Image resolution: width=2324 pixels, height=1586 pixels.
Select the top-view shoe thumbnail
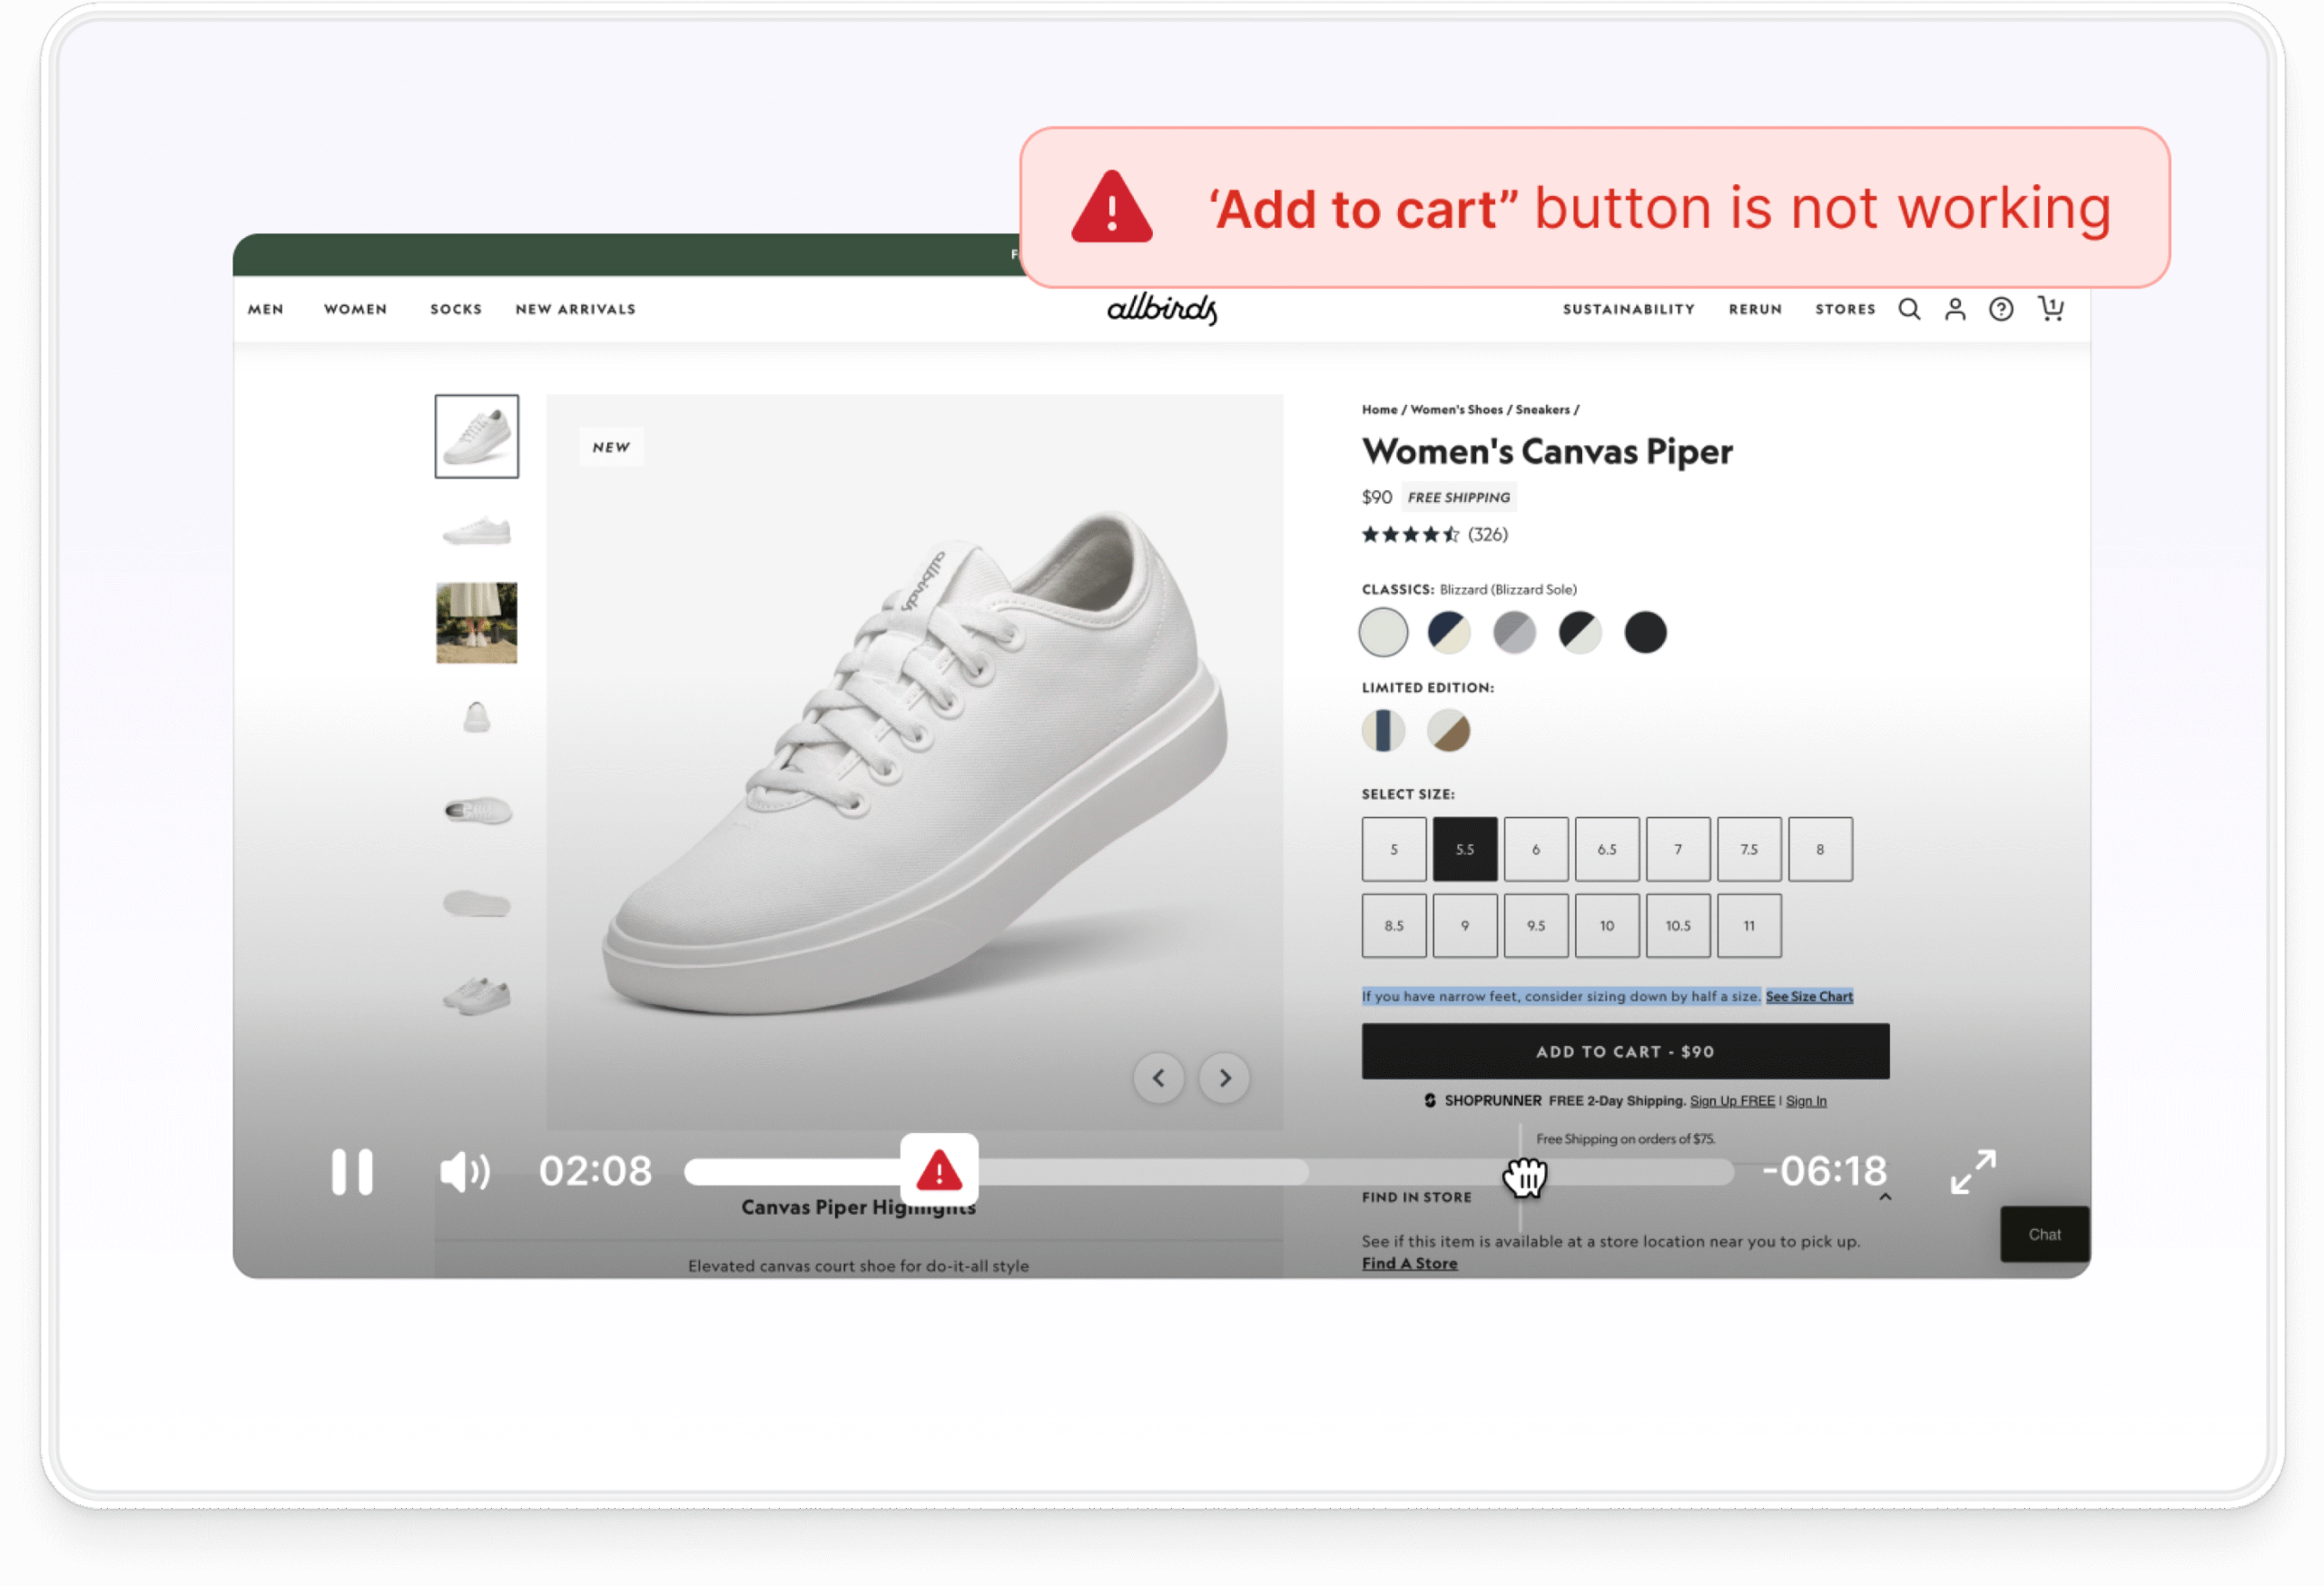point(477,811)
